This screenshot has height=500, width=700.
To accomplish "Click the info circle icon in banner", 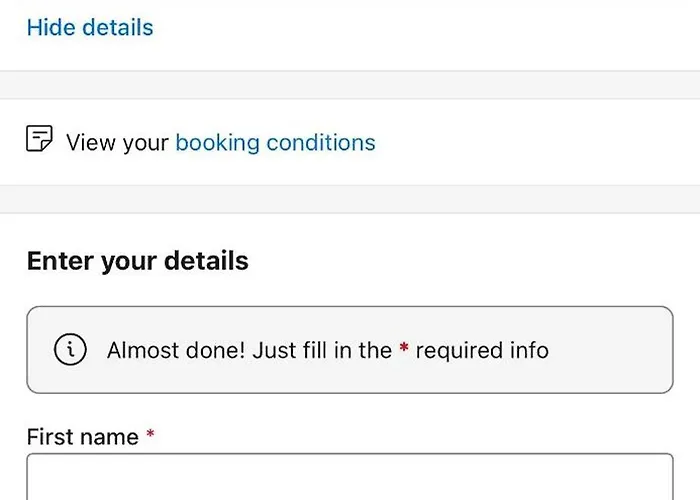I will pos(69,350).
